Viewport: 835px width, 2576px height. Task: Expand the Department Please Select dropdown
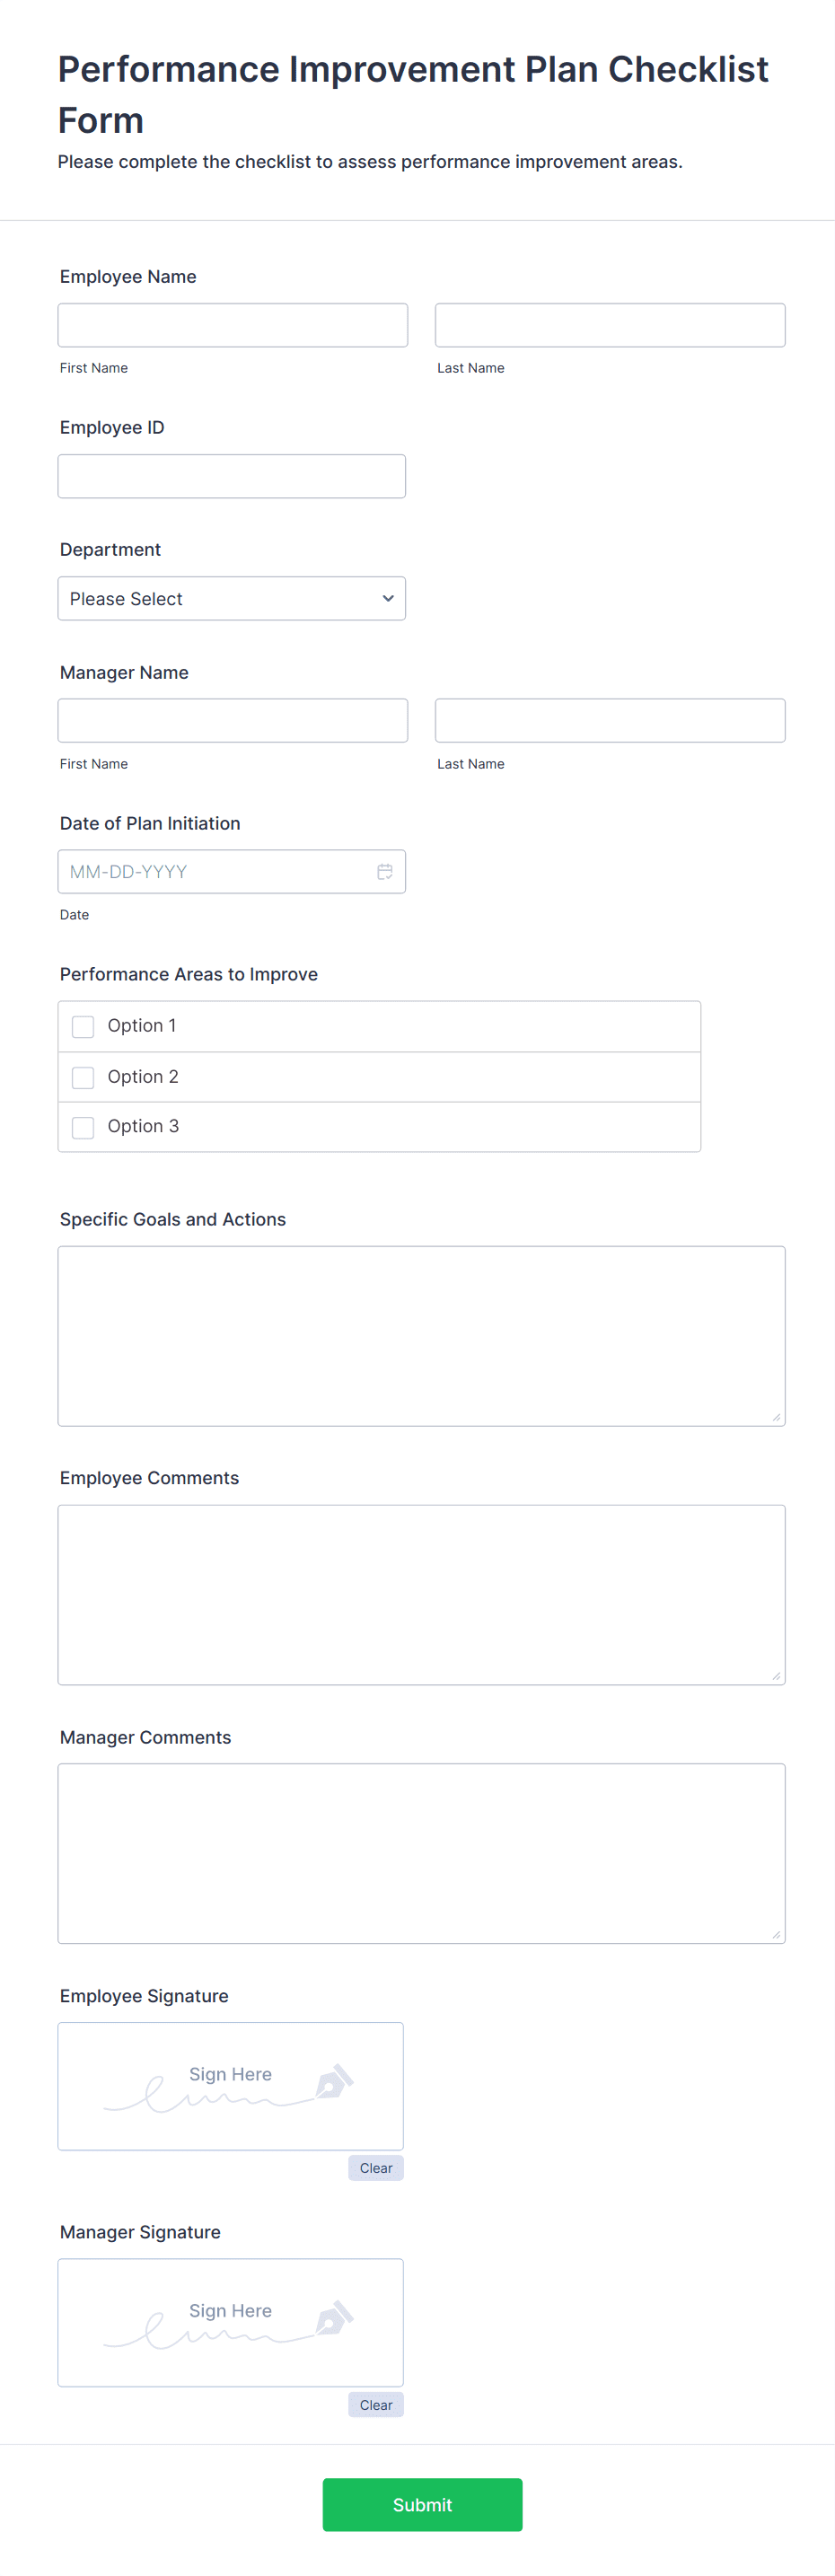232,598
